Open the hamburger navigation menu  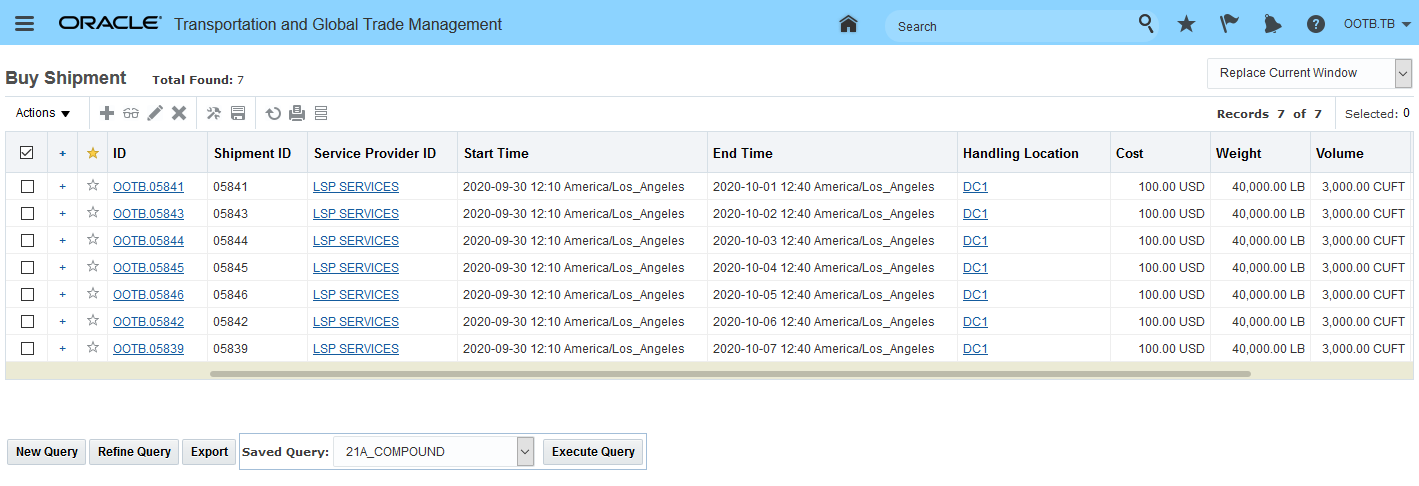[24, 24]
